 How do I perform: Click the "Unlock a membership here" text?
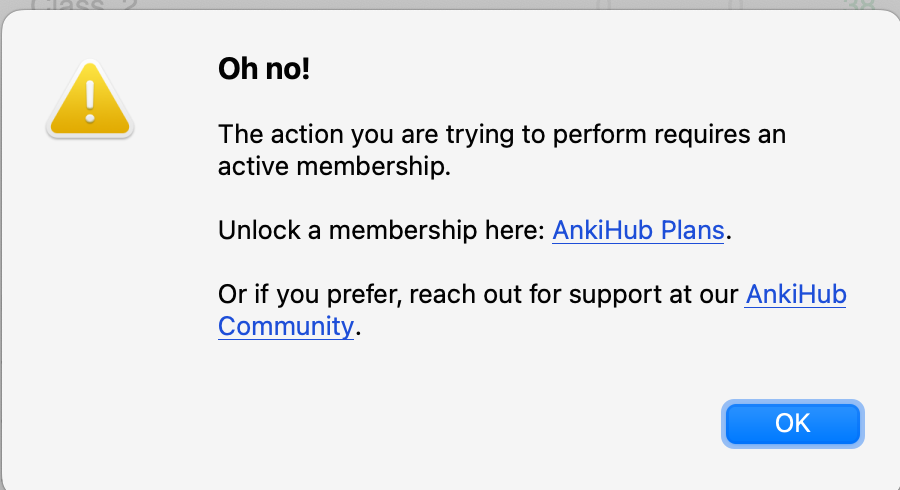point(381,230)
